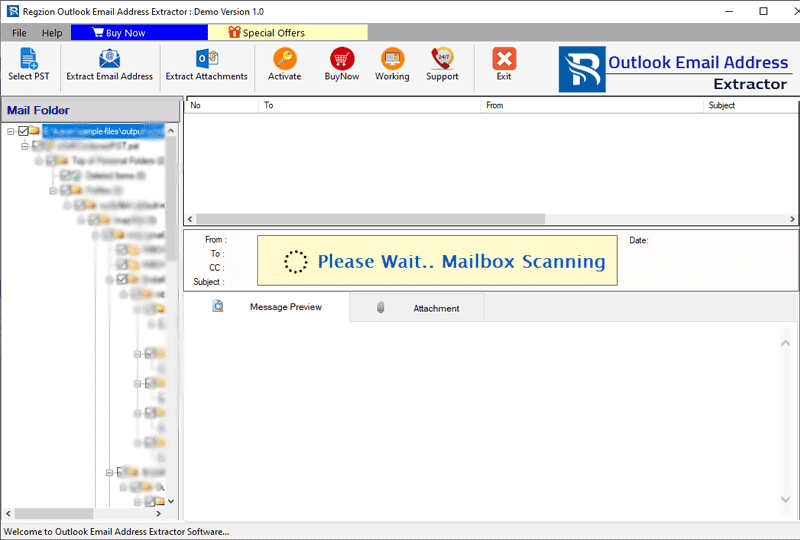Click the Attachment paperclip icon
Screen dimensions: 800x540
point(381,307)
